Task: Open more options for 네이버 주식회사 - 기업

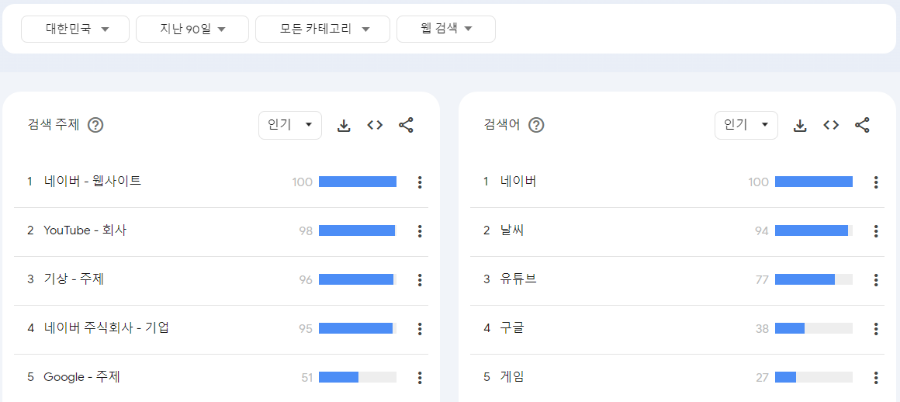Action: 420,328
